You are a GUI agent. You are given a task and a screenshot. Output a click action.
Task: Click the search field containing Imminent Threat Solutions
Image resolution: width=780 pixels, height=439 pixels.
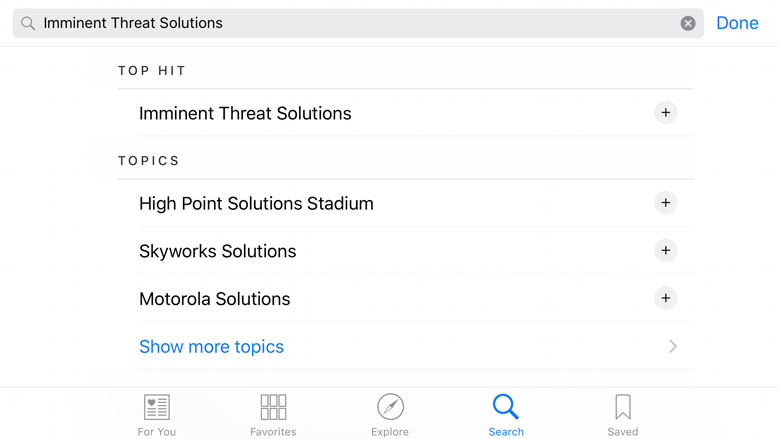pyautogui.click(x=358, y=23)
